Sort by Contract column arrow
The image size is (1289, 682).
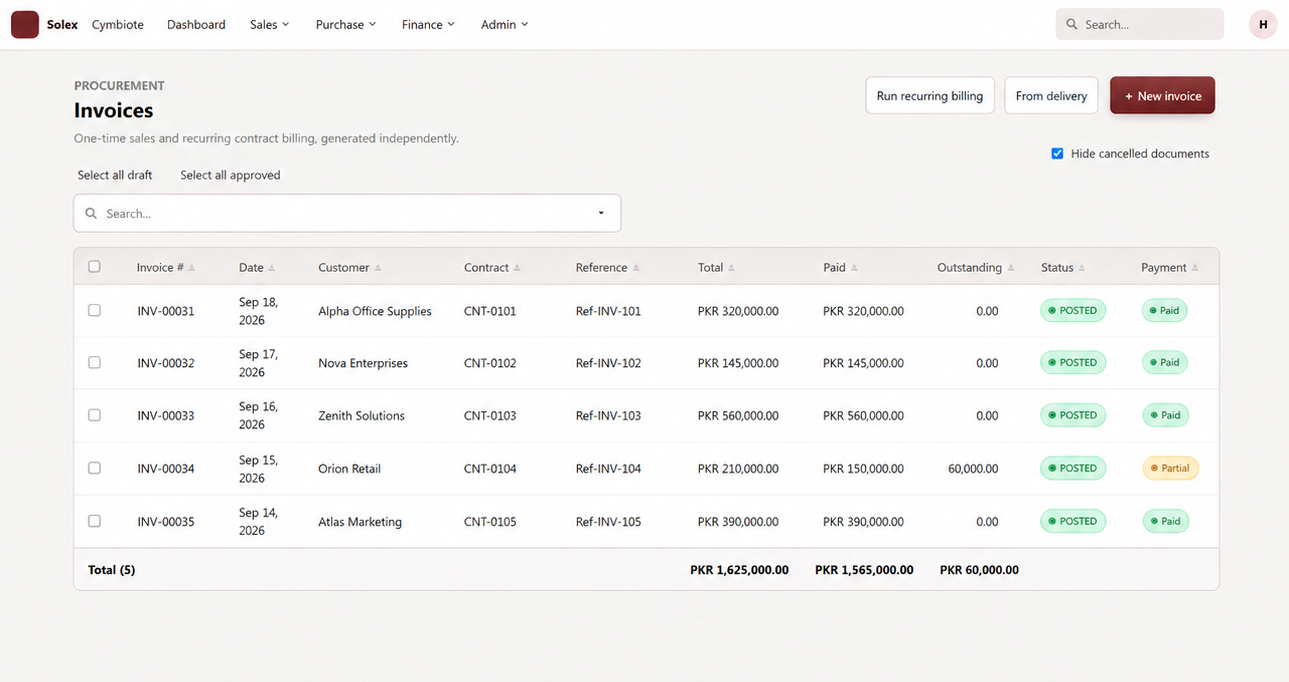(517, 268)
